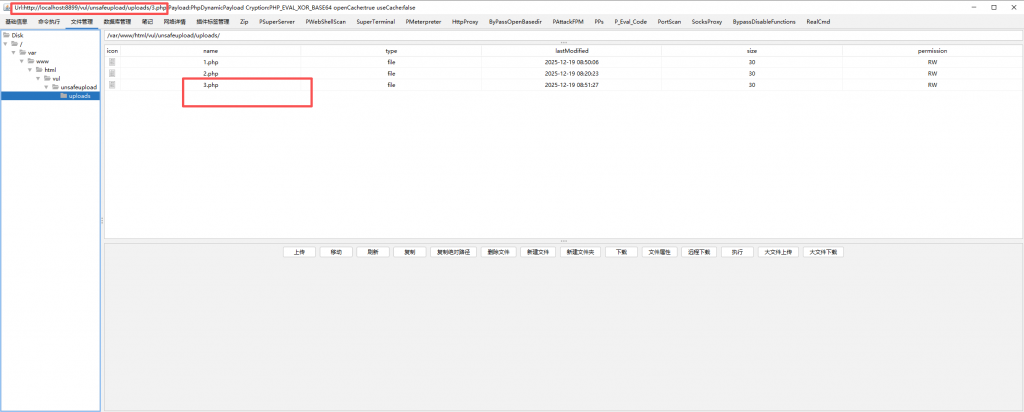
Task: Click the 移动 move button
Action: [336, 252]
